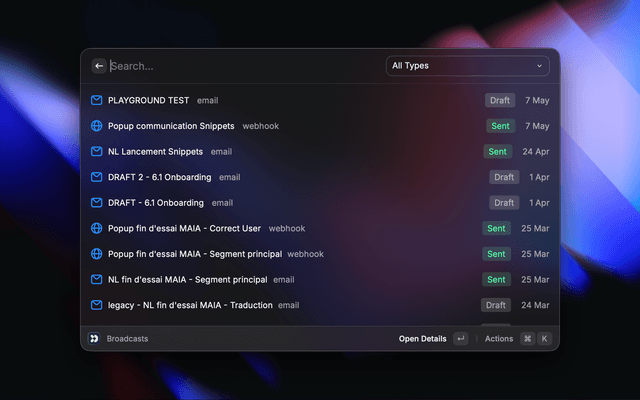The width and height of the screenshot is (640, 400).
Task: Expand the type filter using the chevron arrow
Action: [x=540, y=66]
